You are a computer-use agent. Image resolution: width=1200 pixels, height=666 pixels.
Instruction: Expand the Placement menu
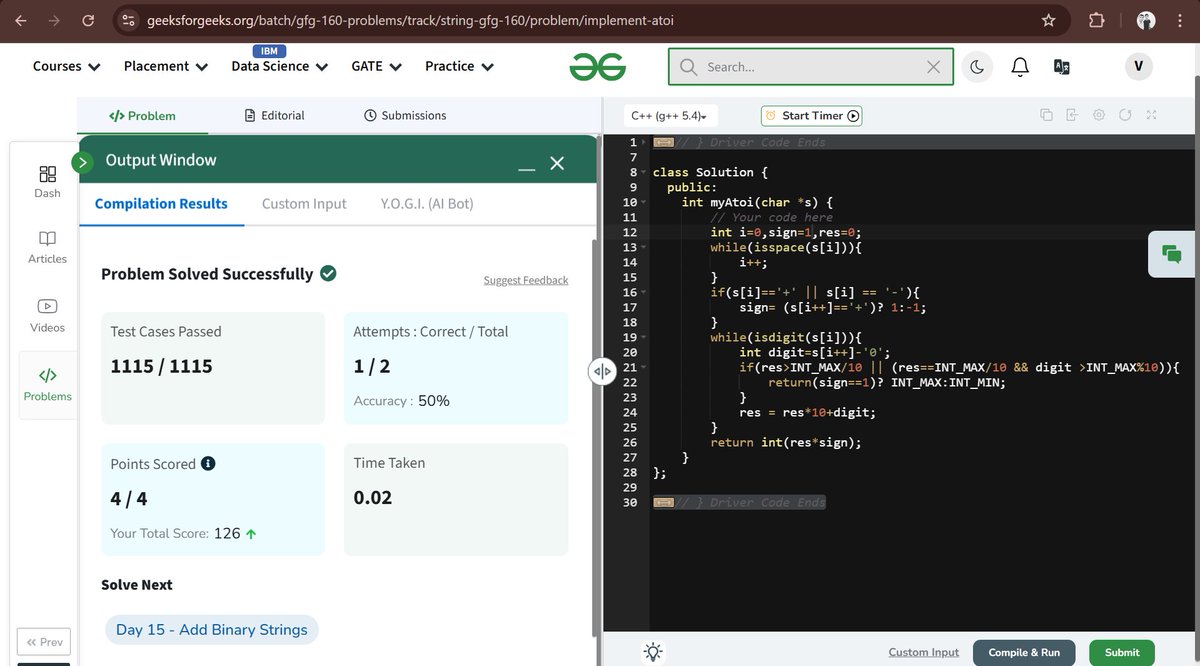click(166, 66)
